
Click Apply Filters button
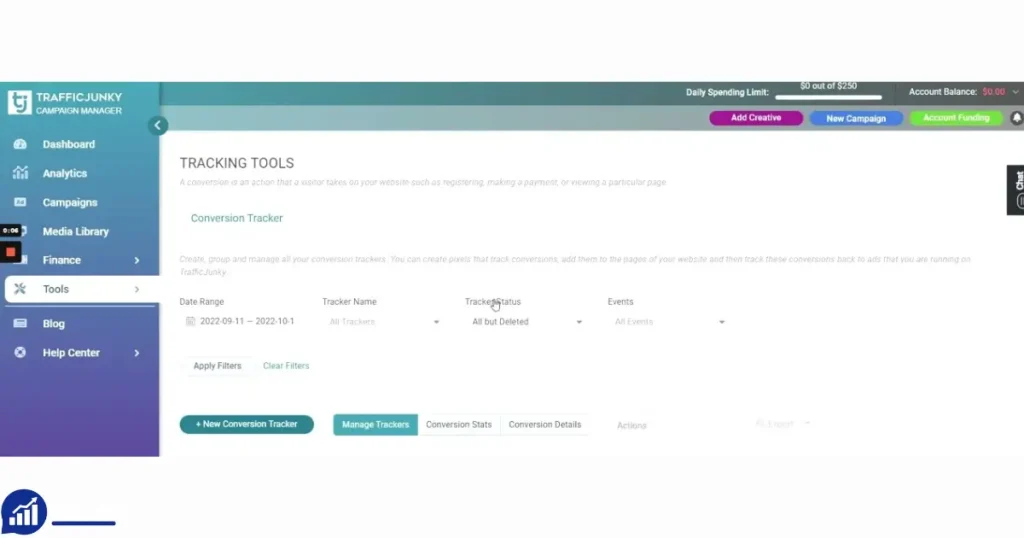tap(217, 366)
